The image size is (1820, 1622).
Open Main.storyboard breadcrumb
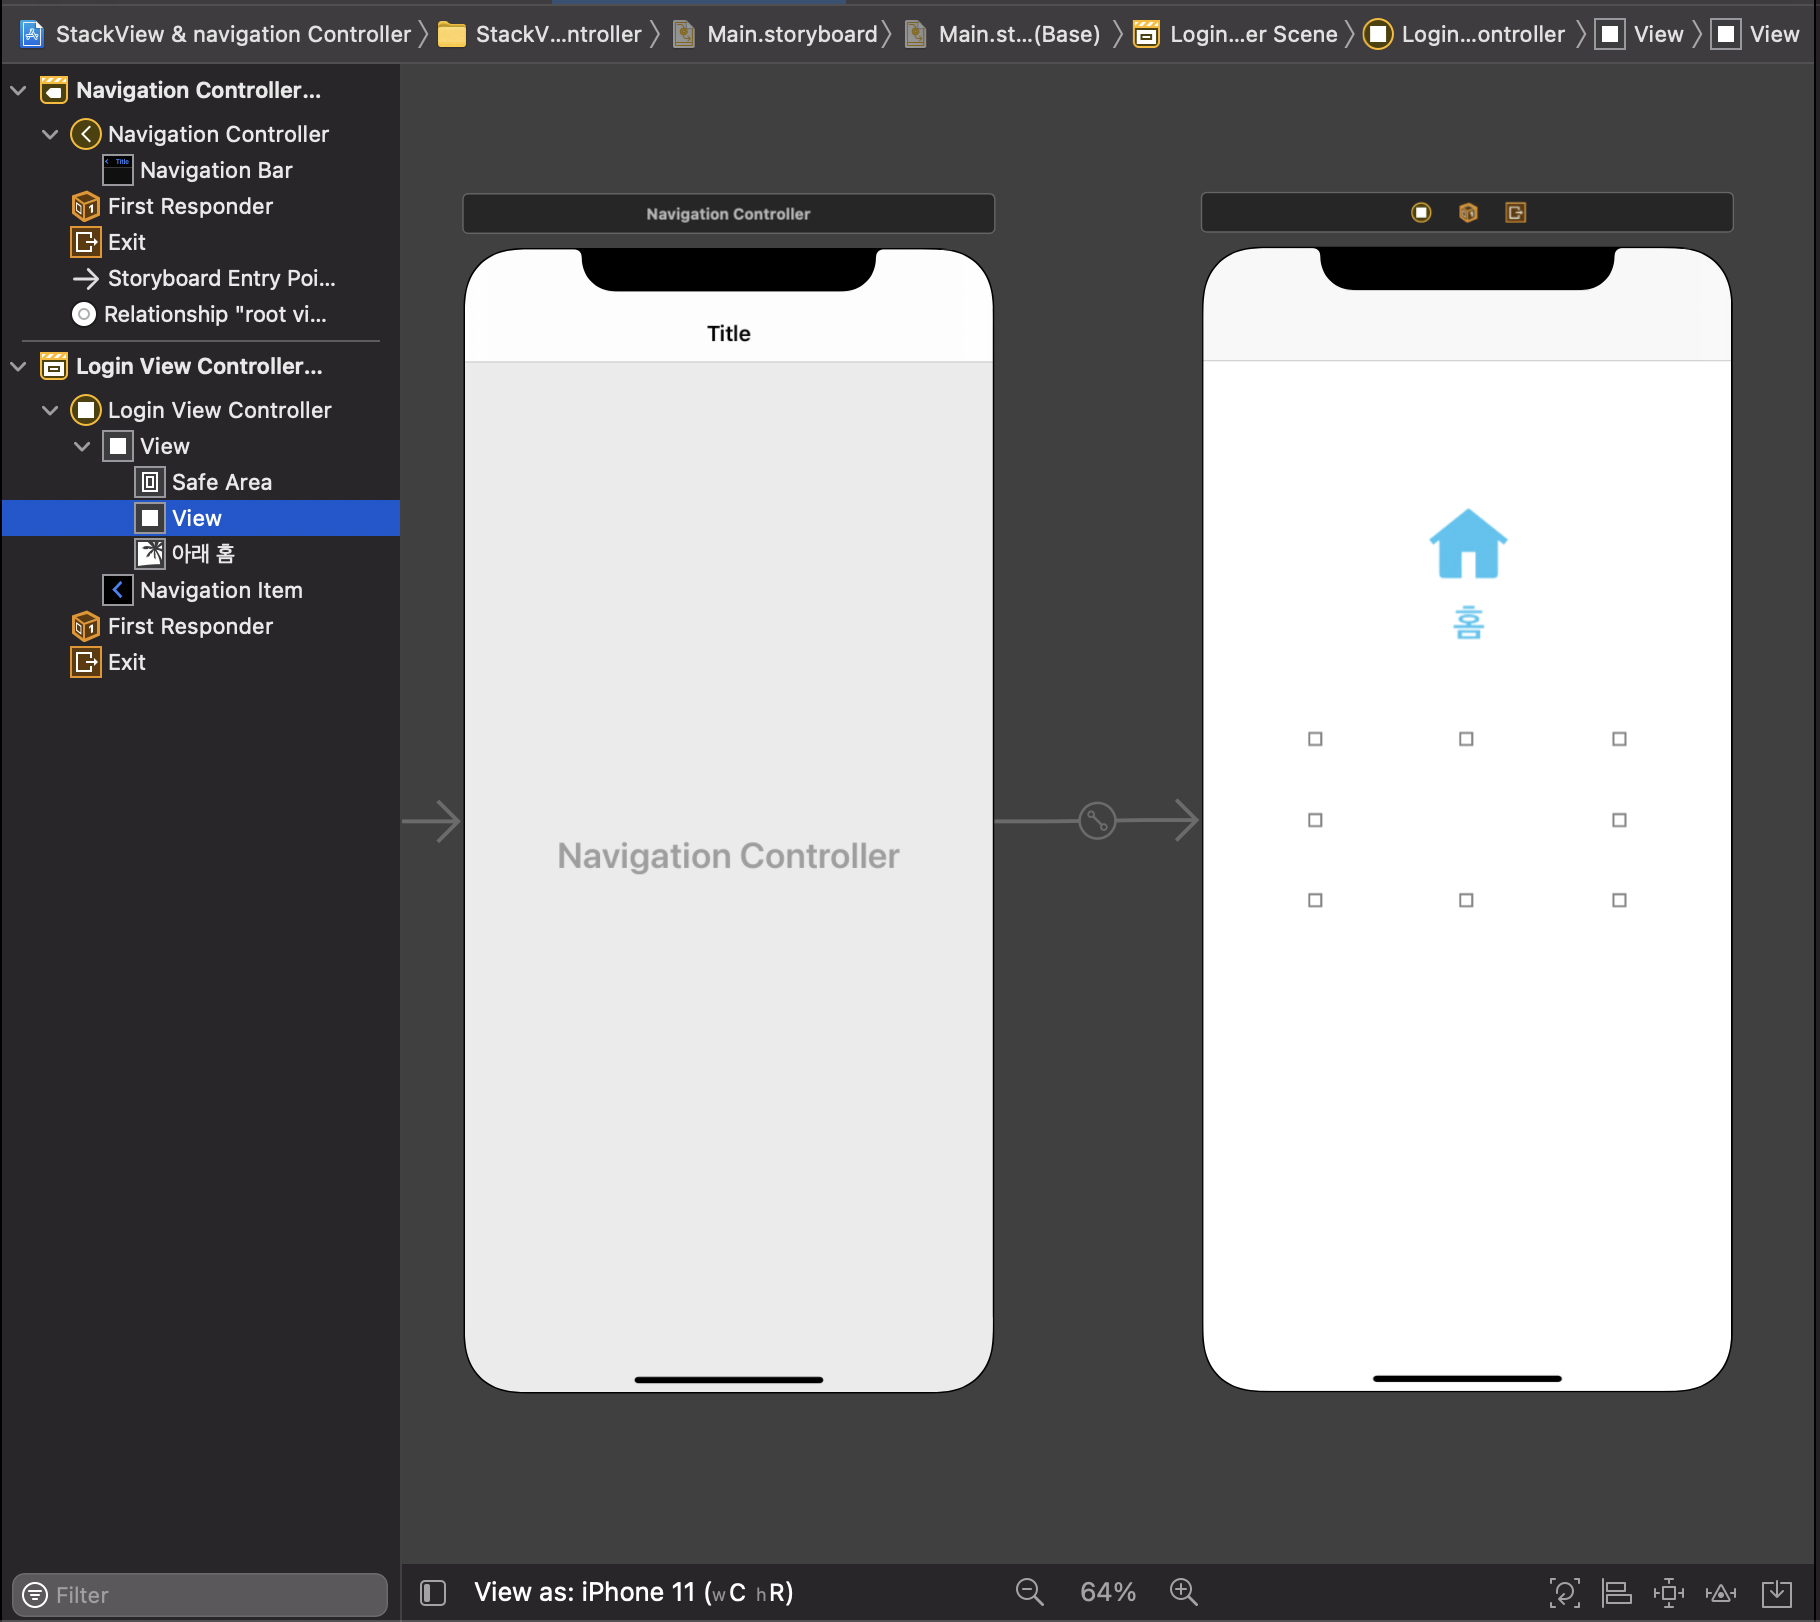[x=776, y=34]
